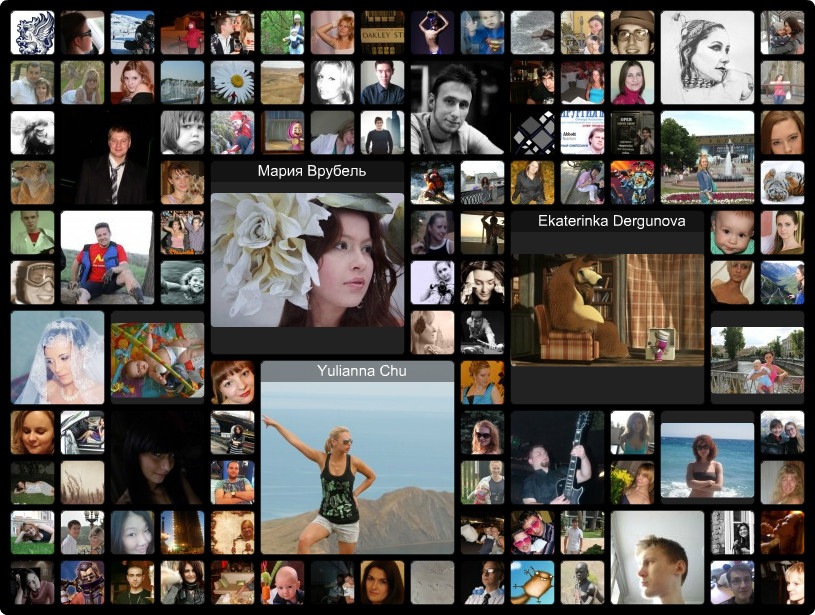Select the child swimming in water thumbnail
Screen dimensions: 815x615
(182, 282)
